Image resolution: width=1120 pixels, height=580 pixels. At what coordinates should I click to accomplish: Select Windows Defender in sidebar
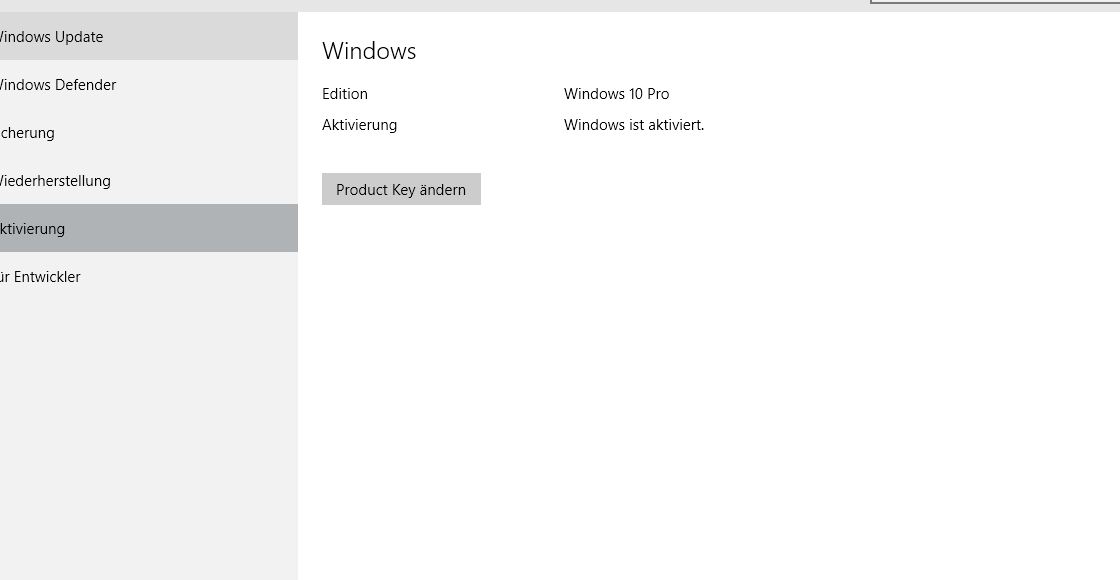click(149, 84)
